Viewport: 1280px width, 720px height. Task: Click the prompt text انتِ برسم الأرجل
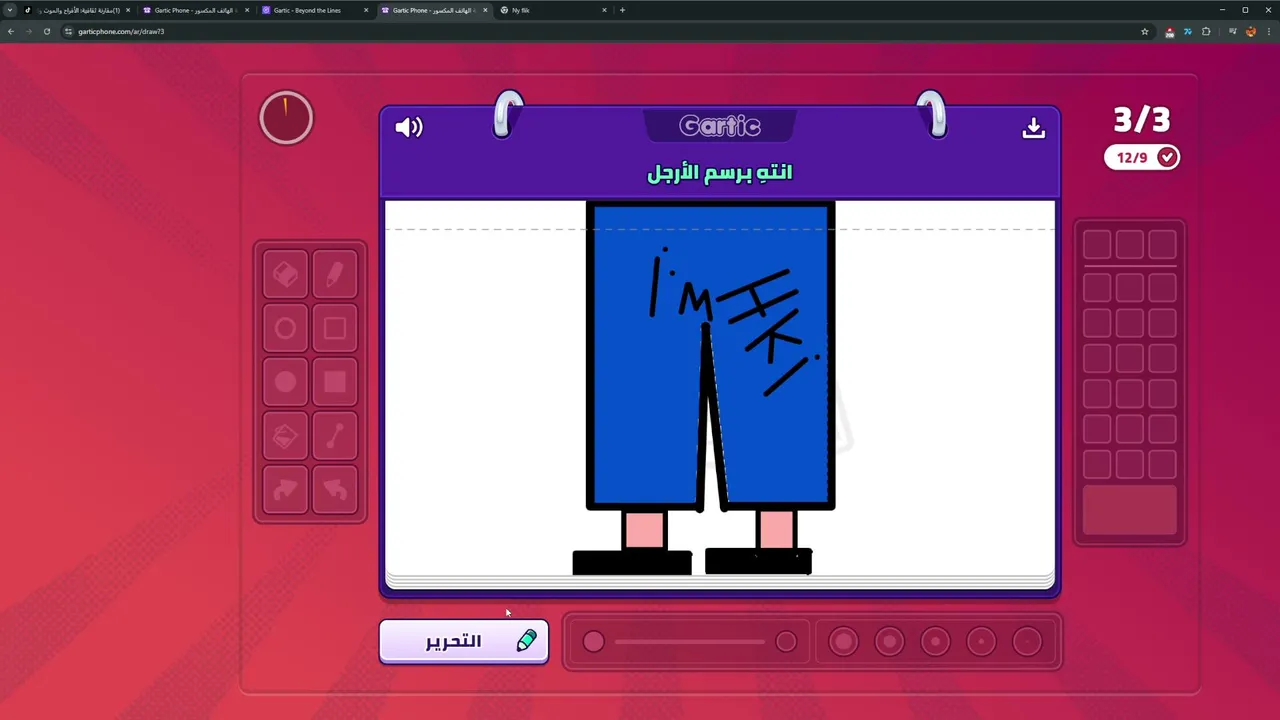[x=720, y=172]
